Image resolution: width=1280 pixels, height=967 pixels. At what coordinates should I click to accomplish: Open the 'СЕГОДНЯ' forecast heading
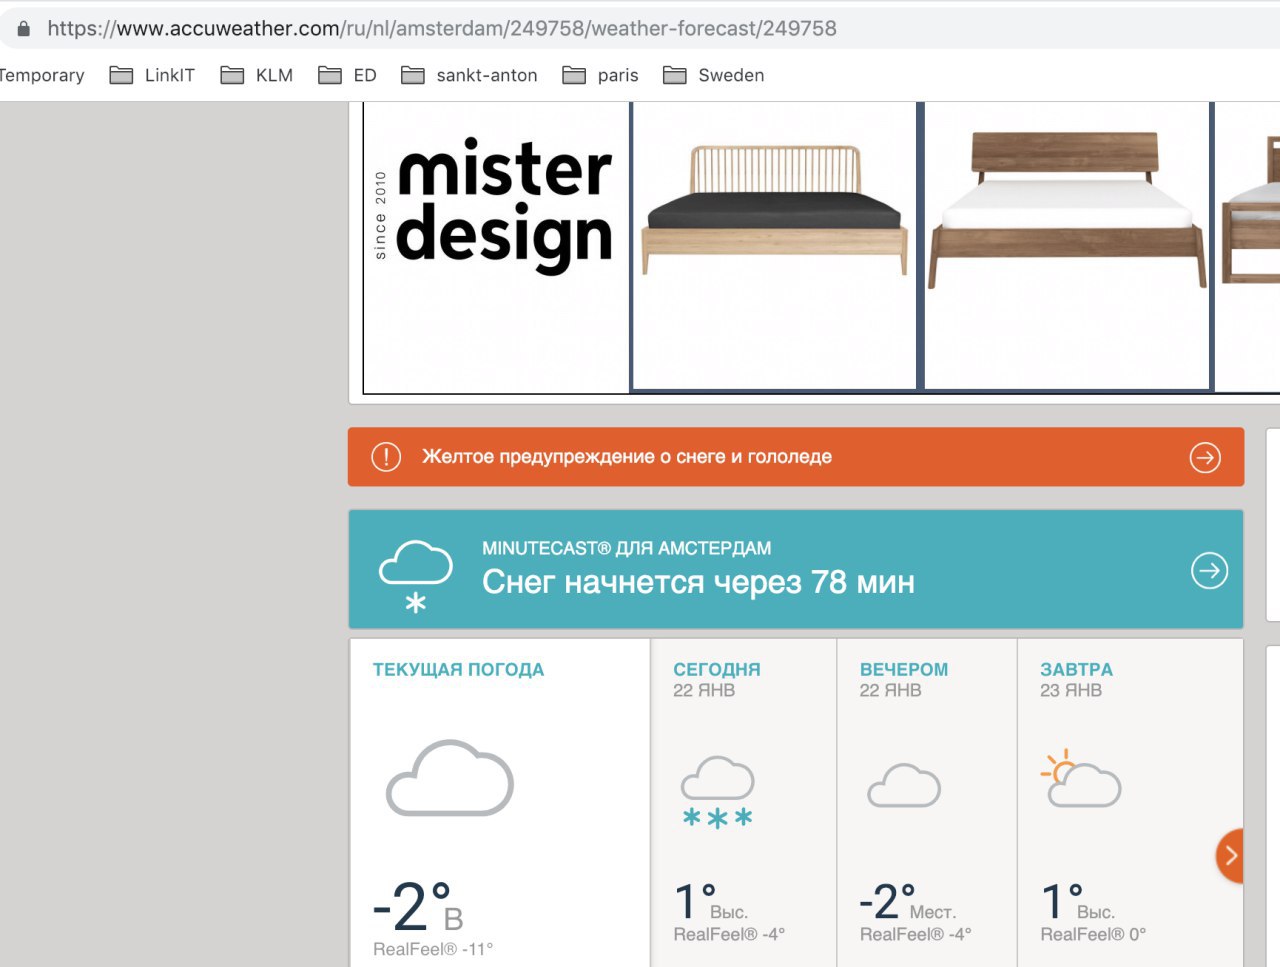(x=717, y=670)
